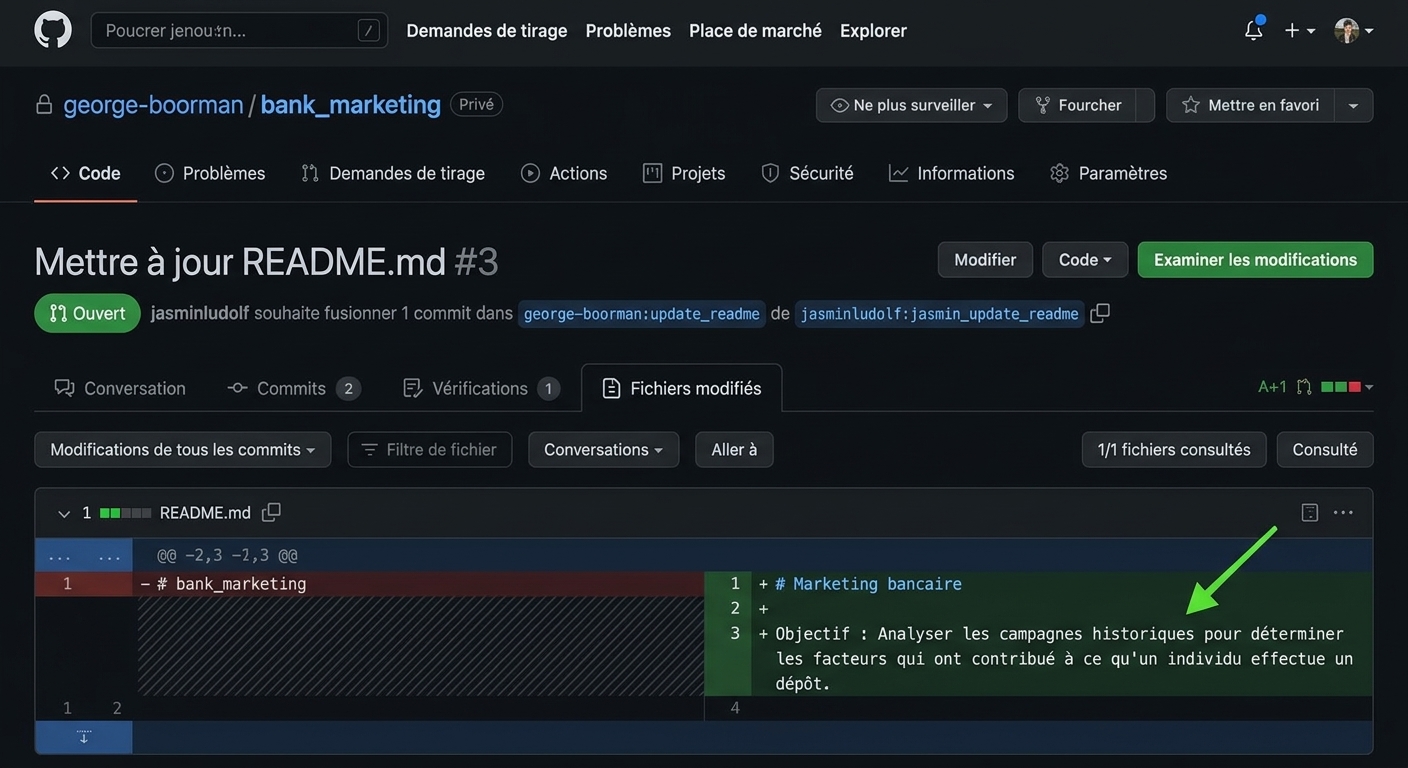Switch to the Commits tab
Screen dimensions: 1408x768
pos(294,388)
